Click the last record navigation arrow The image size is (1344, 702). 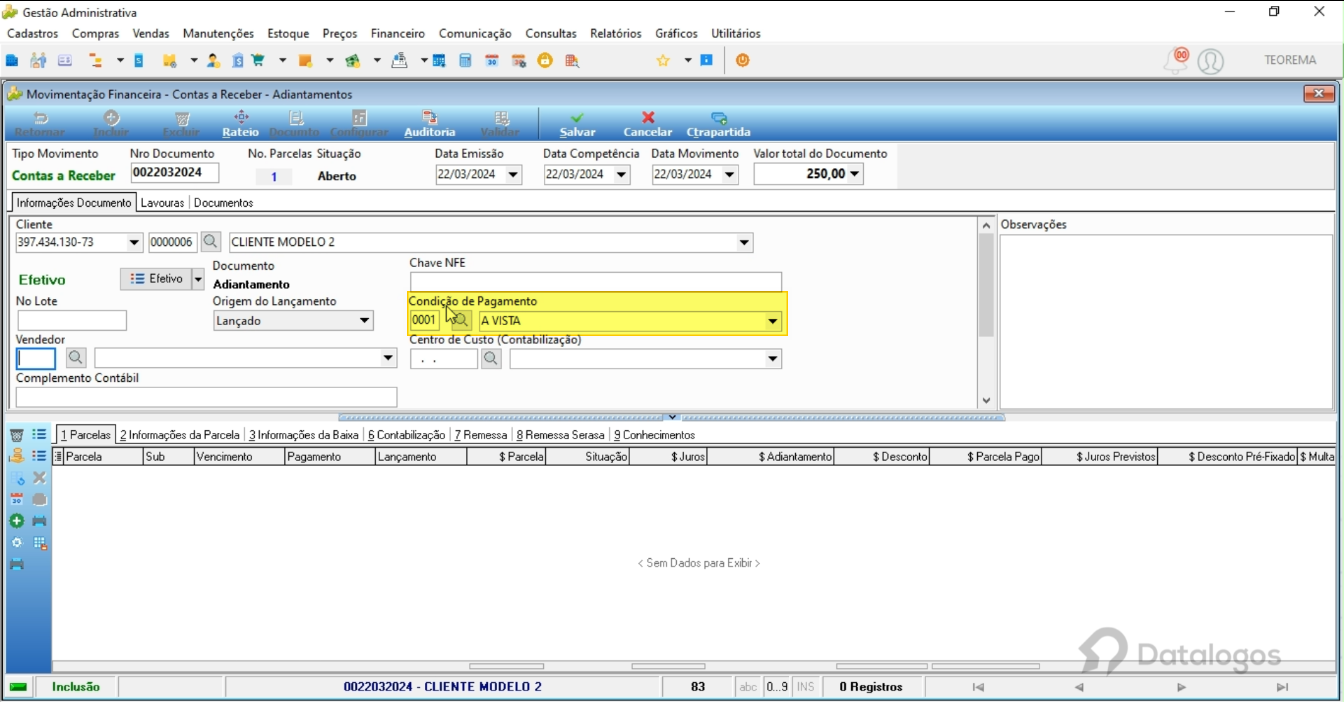click(x=1282, y=687)
